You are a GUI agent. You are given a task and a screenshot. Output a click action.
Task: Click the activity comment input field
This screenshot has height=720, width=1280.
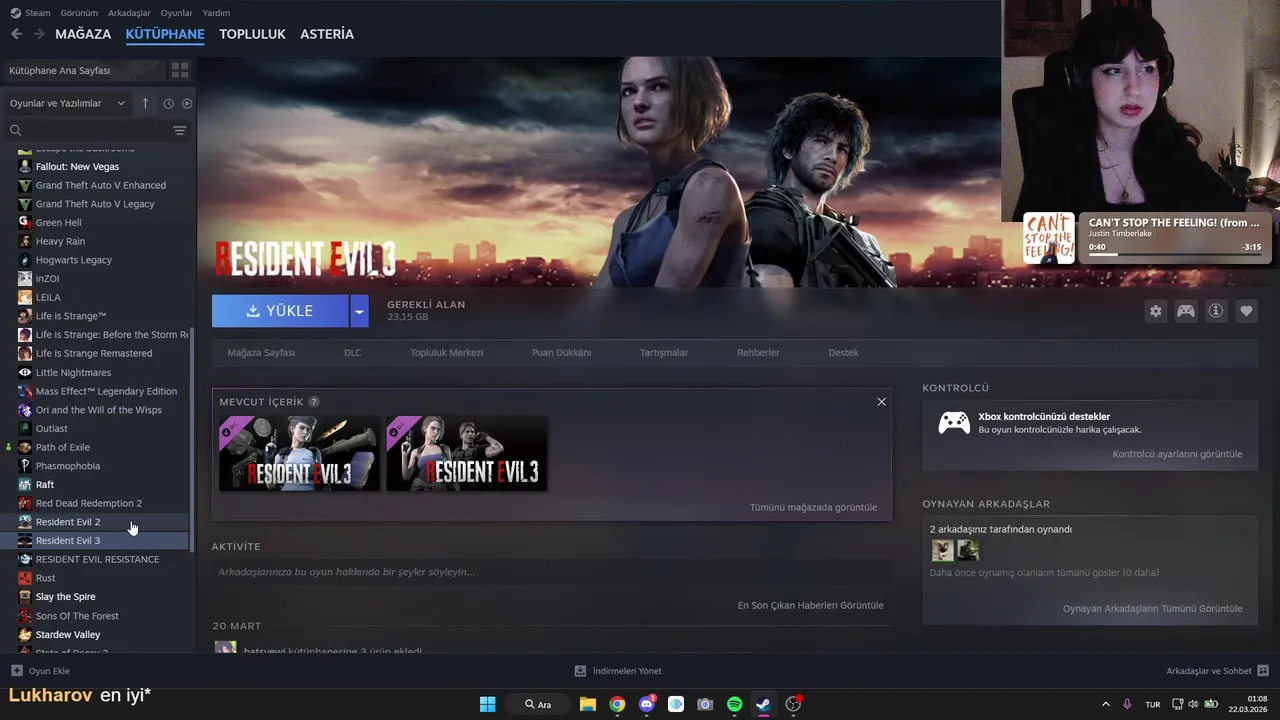coord(550,572)
